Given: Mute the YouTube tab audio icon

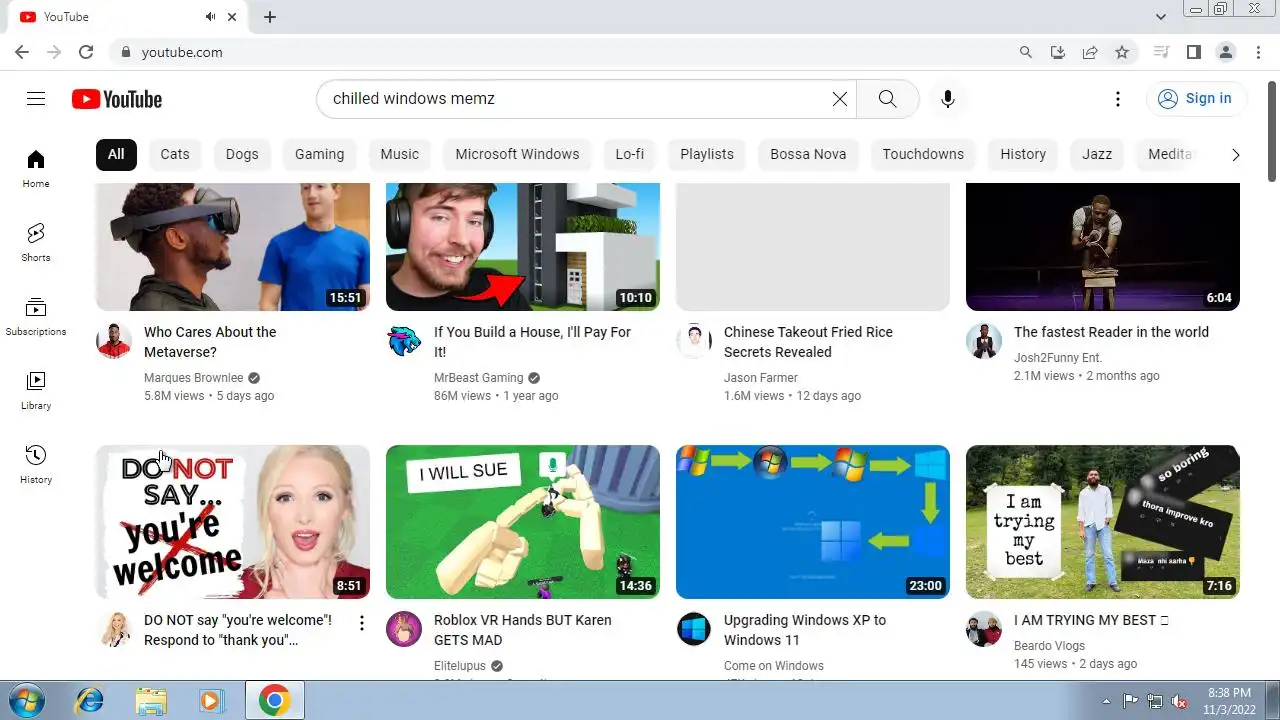Looking at the screenshot, I should (x=211, y=17).
